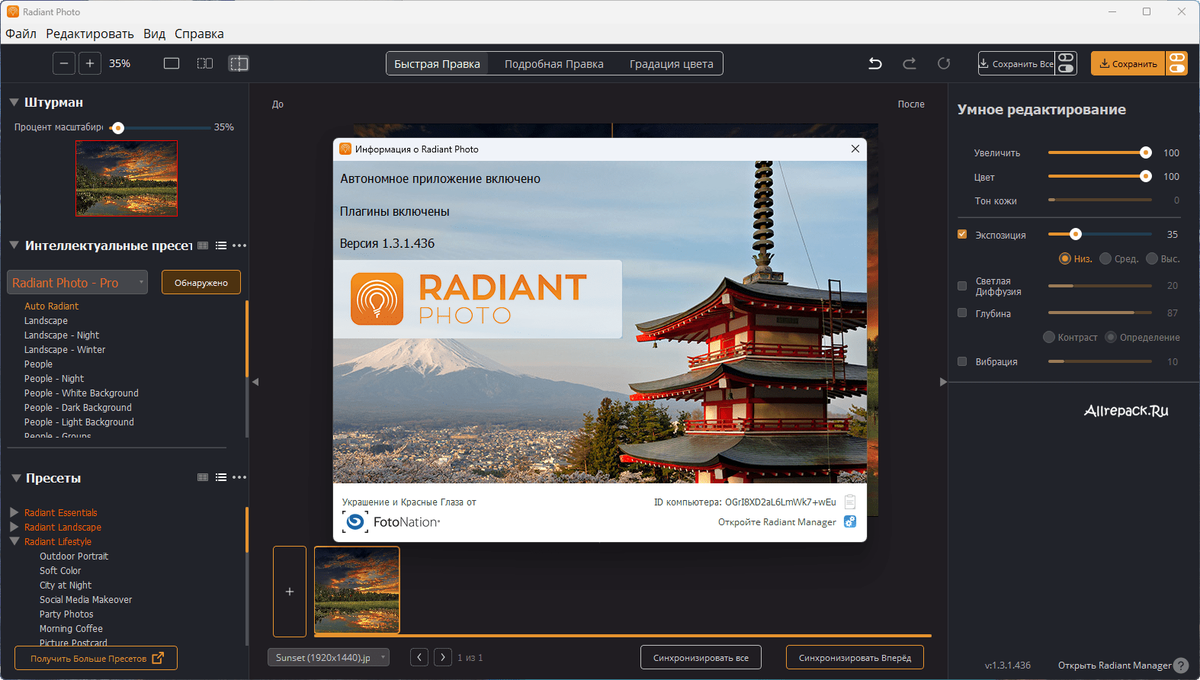Enable the Вибрация checkbox
The width and height of the screenshot is (1200, 680).
[962, 361]
